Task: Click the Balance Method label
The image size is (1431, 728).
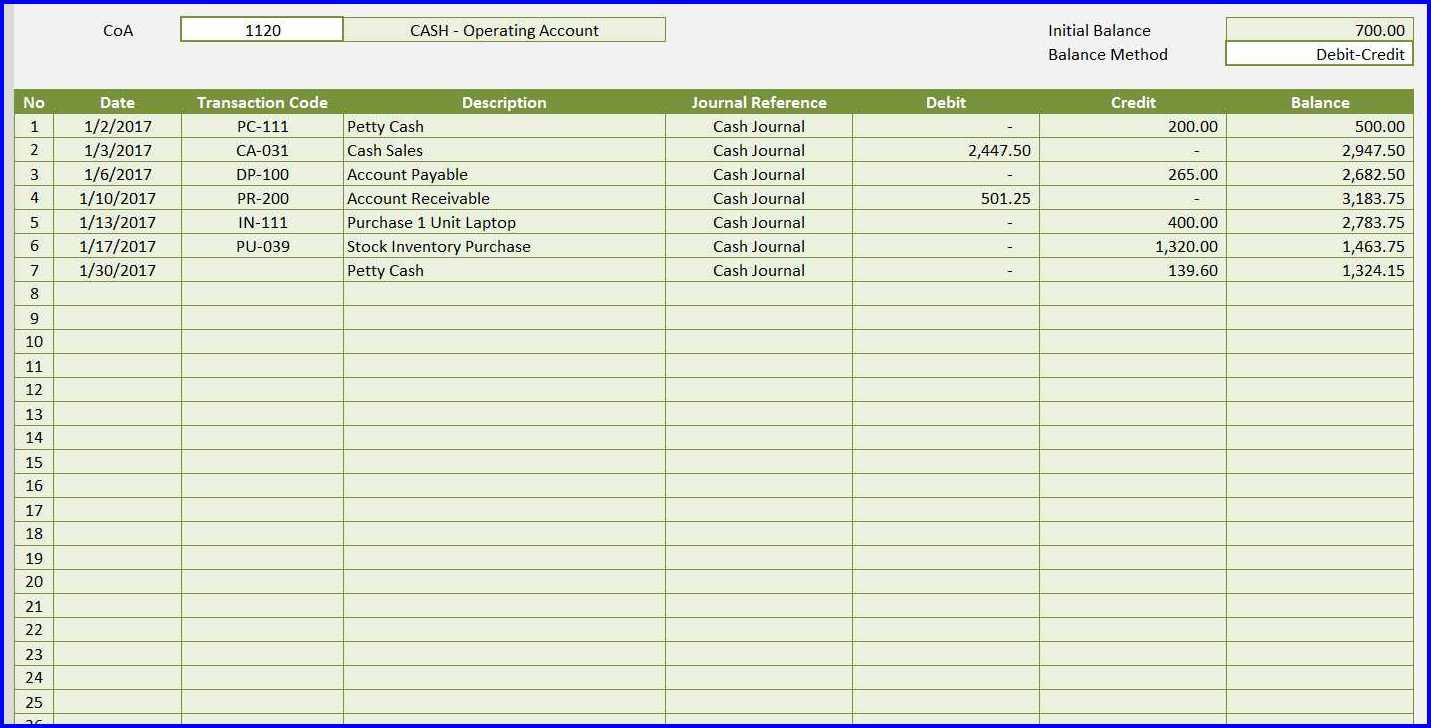Action: click(x=1107, y=54)
